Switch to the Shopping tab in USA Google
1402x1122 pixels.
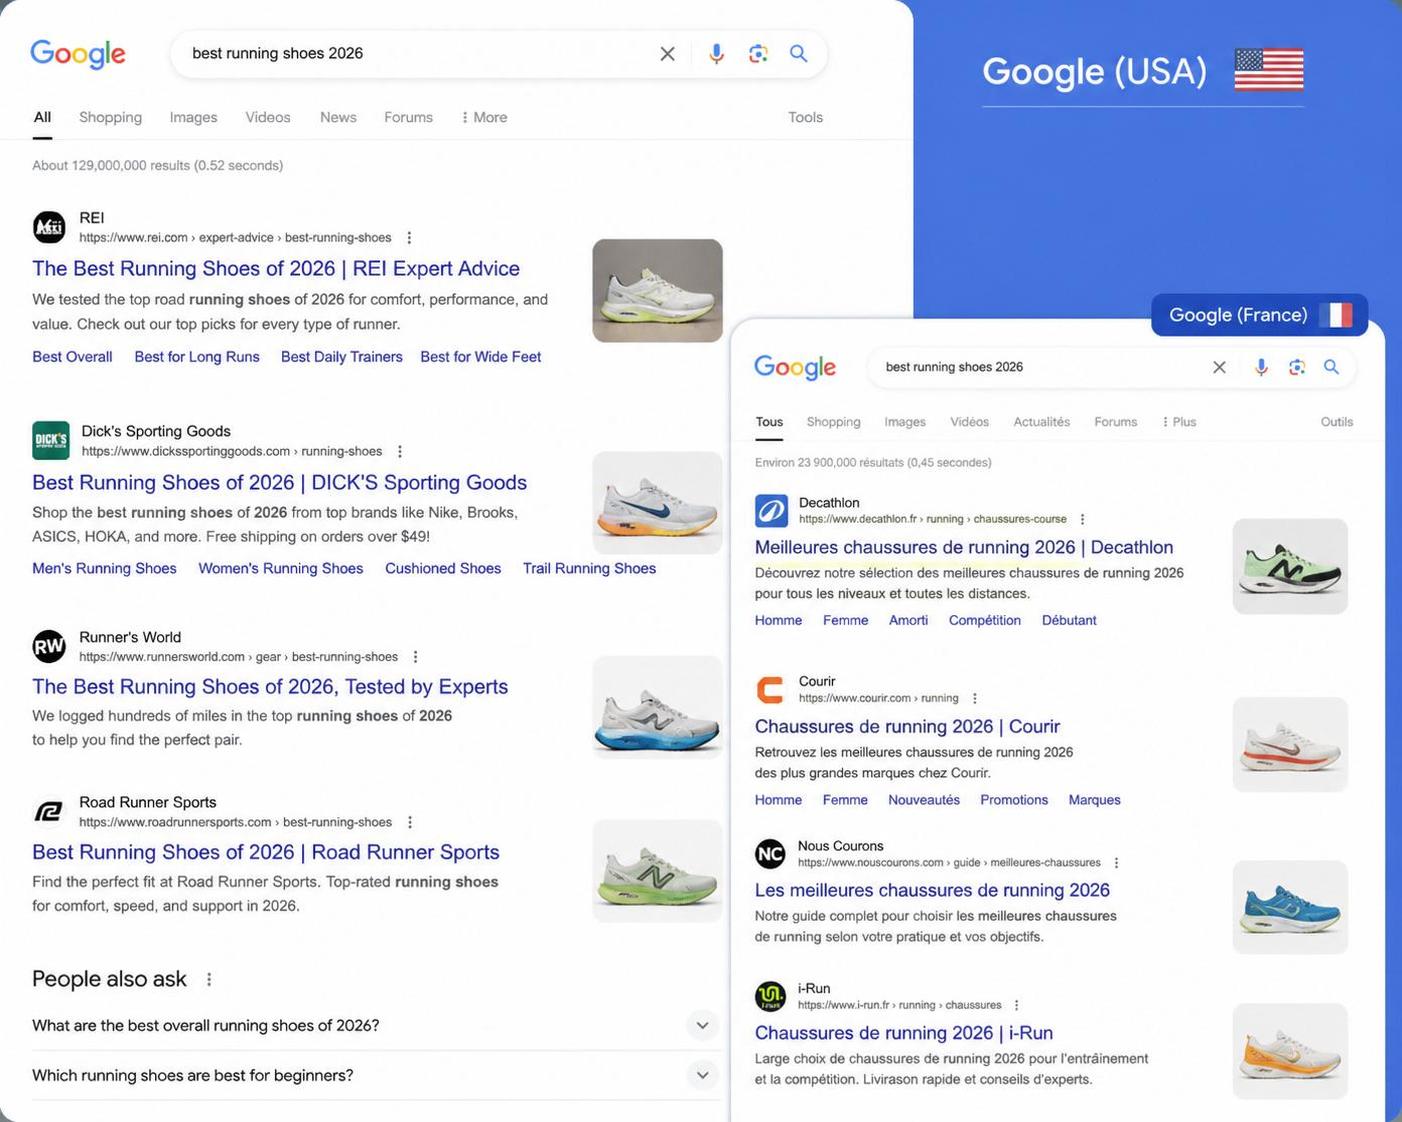click(x=110, y=117)
